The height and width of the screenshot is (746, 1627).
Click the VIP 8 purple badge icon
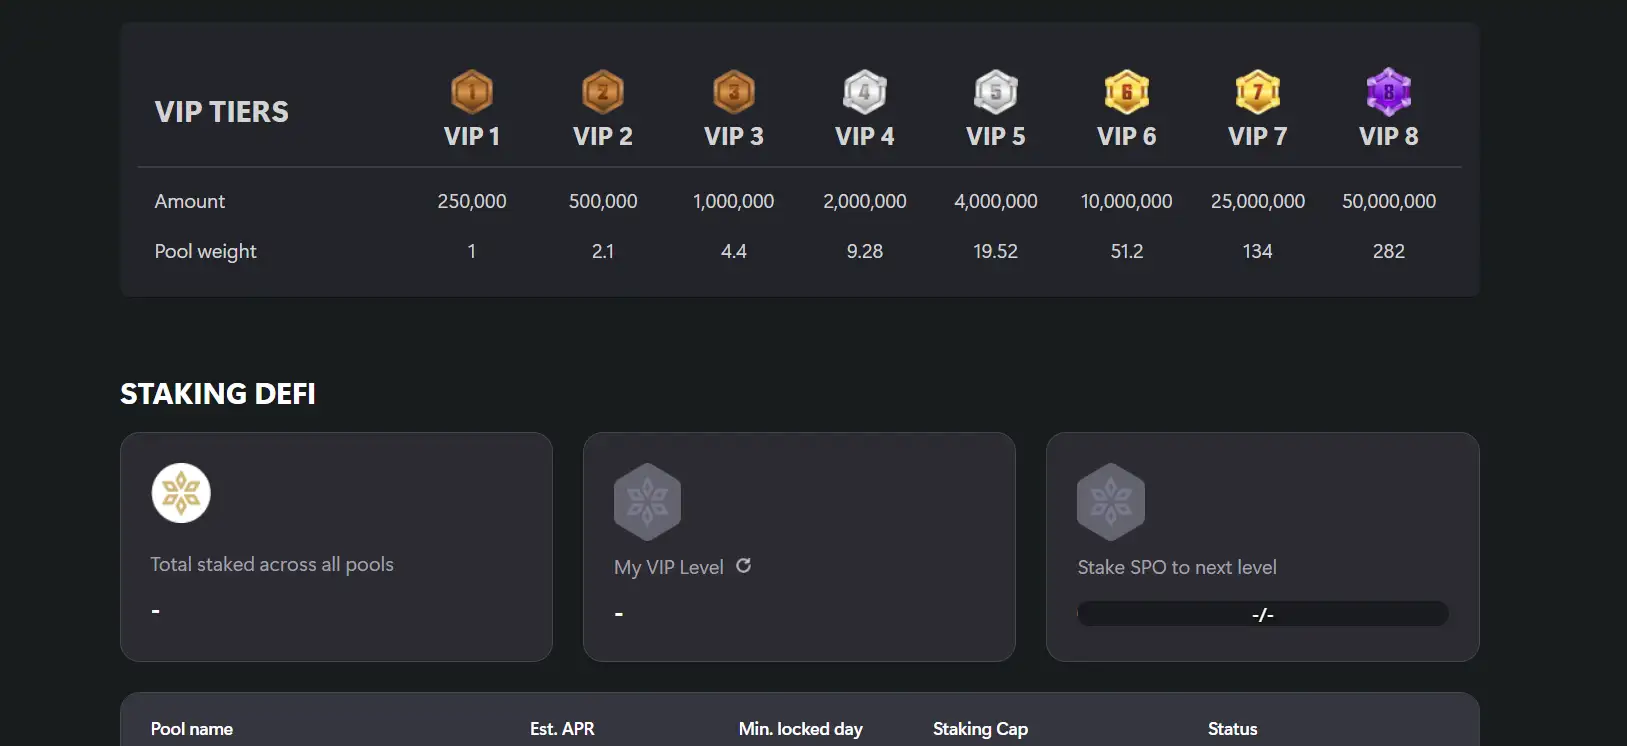tap(1389, 92)
